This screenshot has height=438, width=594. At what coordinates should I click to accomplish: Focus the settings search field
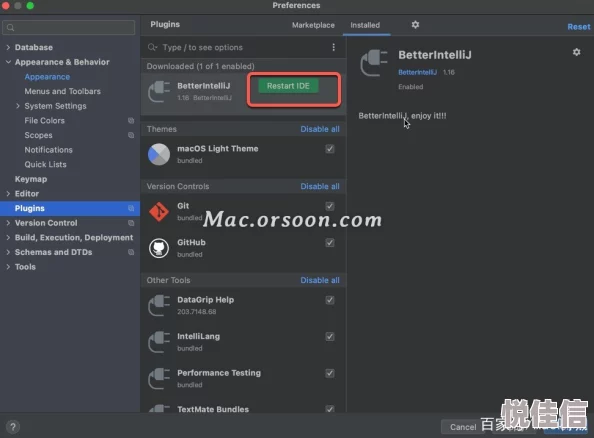[69, 27]
